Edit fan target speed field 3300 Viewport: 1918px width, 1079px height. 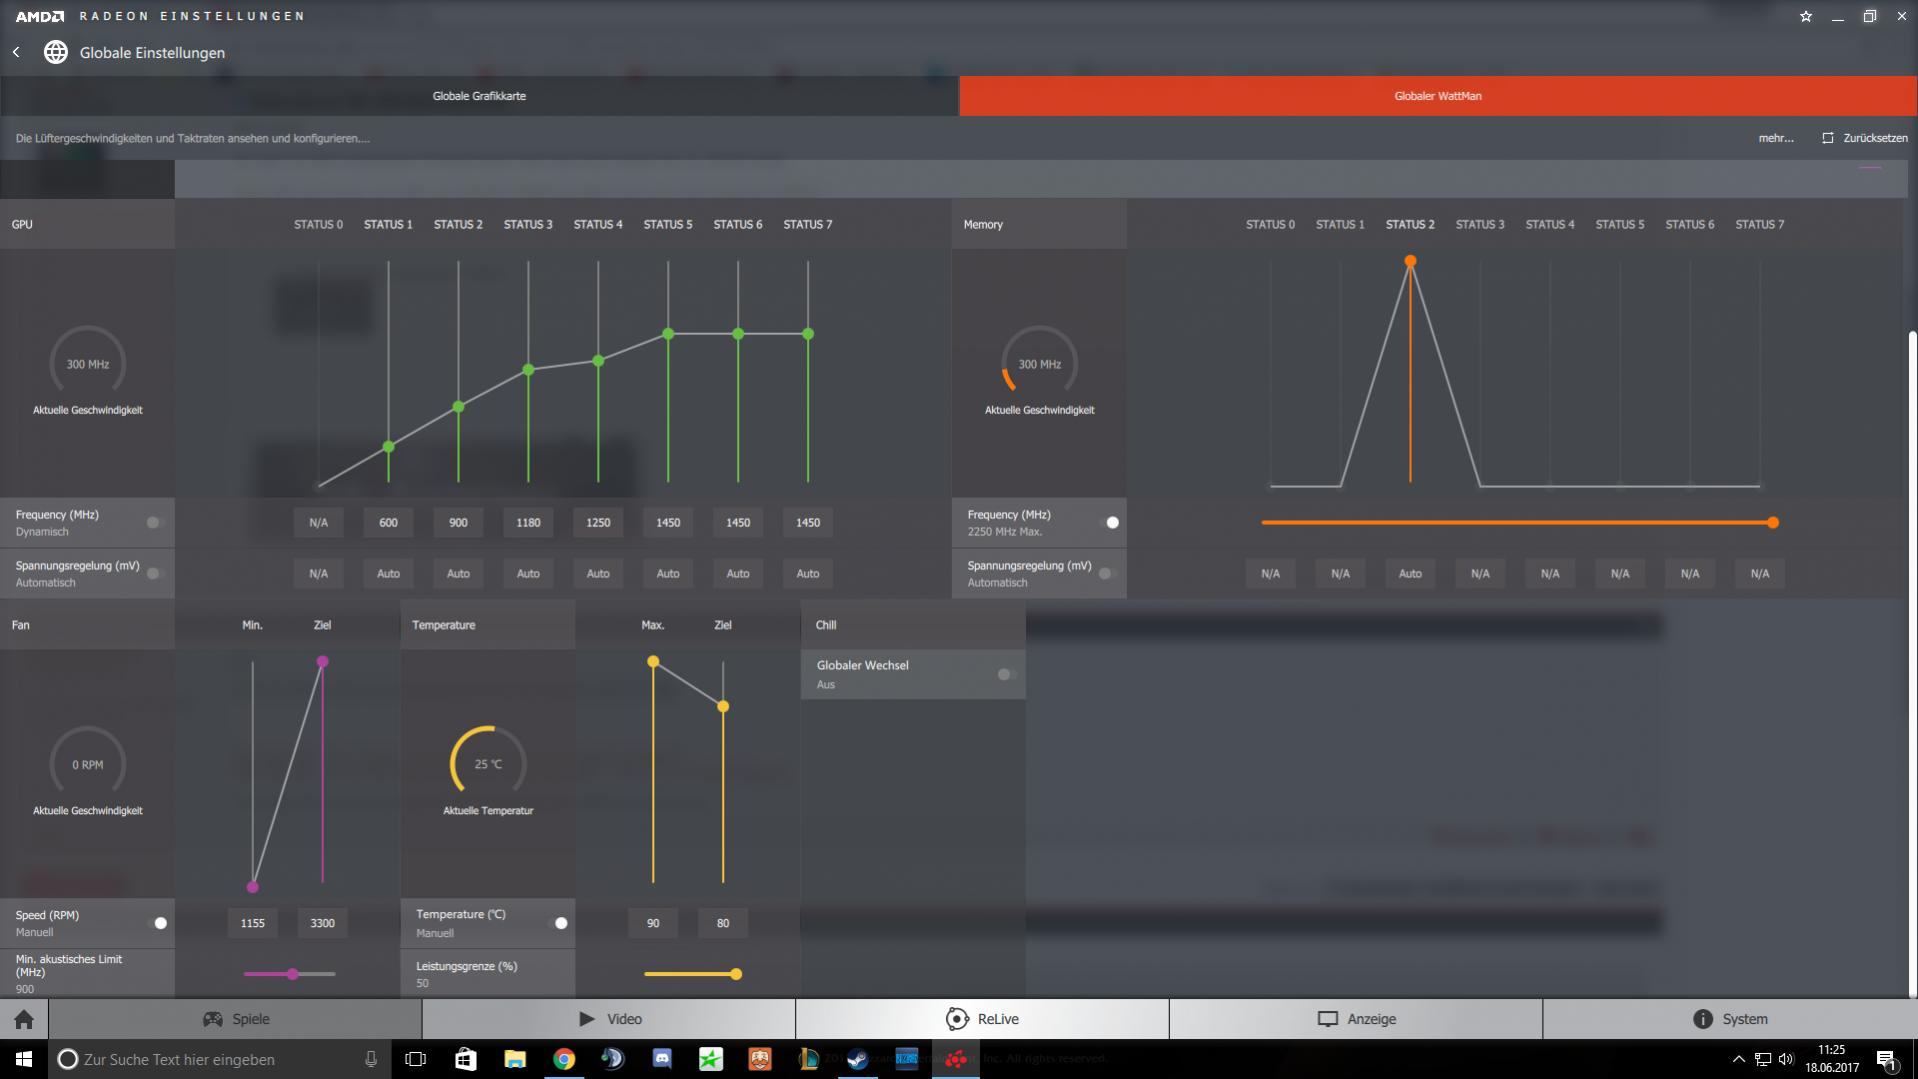322,923
